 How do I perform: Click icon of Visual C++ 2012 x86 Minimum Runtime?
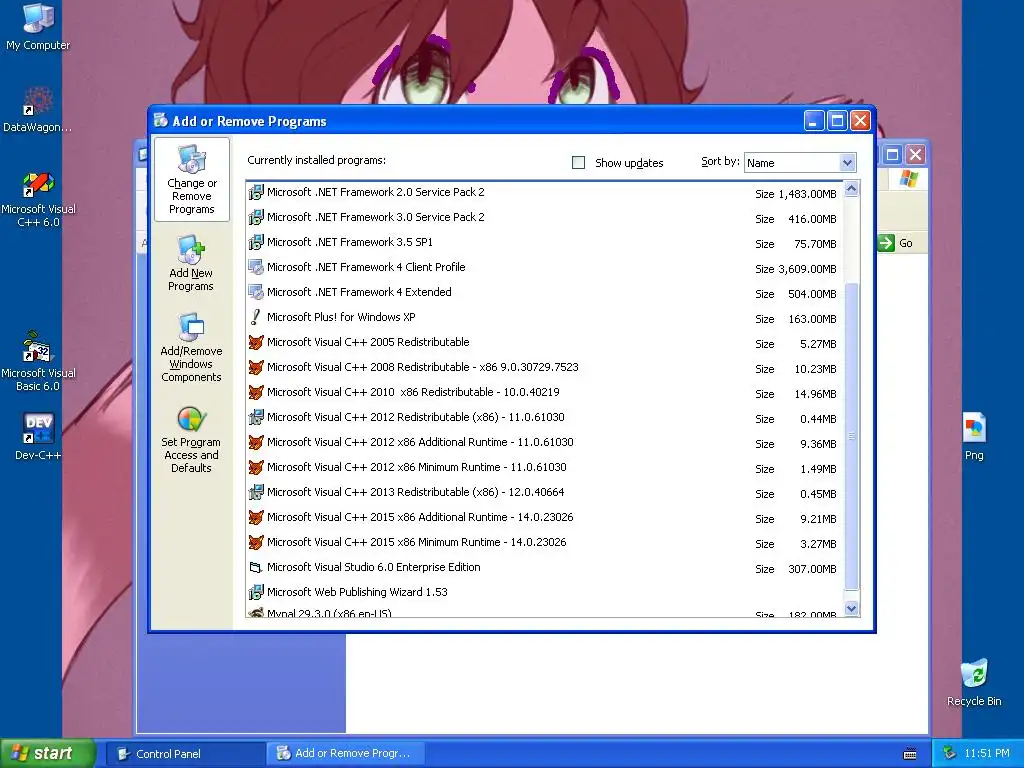tap(256, 467)
